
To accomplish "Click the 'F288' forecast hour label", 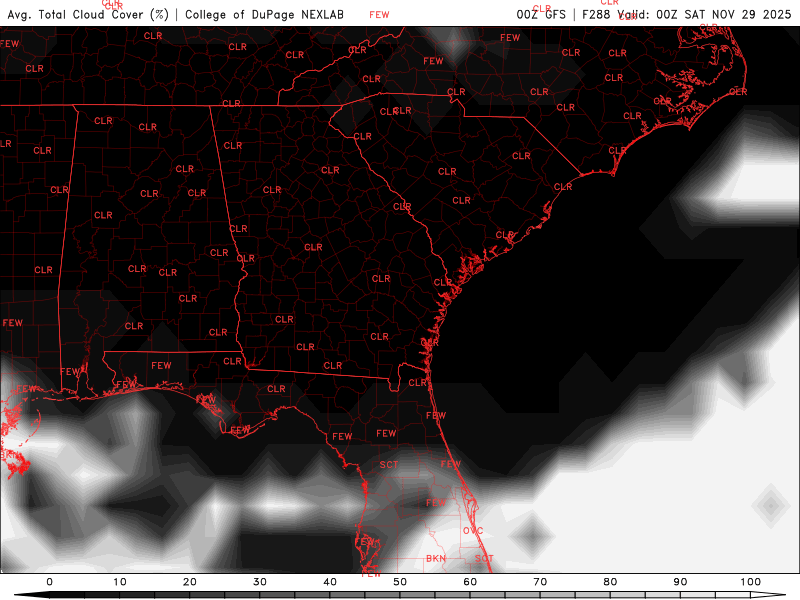I will [x=596, y=14].
